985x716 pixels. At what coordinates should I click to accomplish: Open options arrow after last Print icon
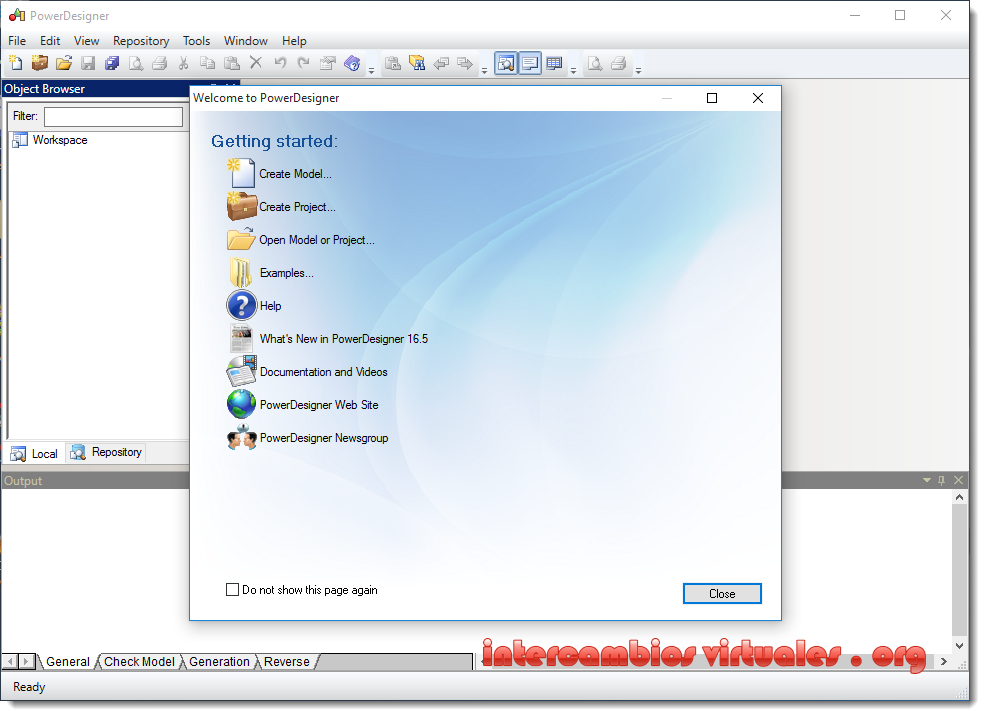638,70
